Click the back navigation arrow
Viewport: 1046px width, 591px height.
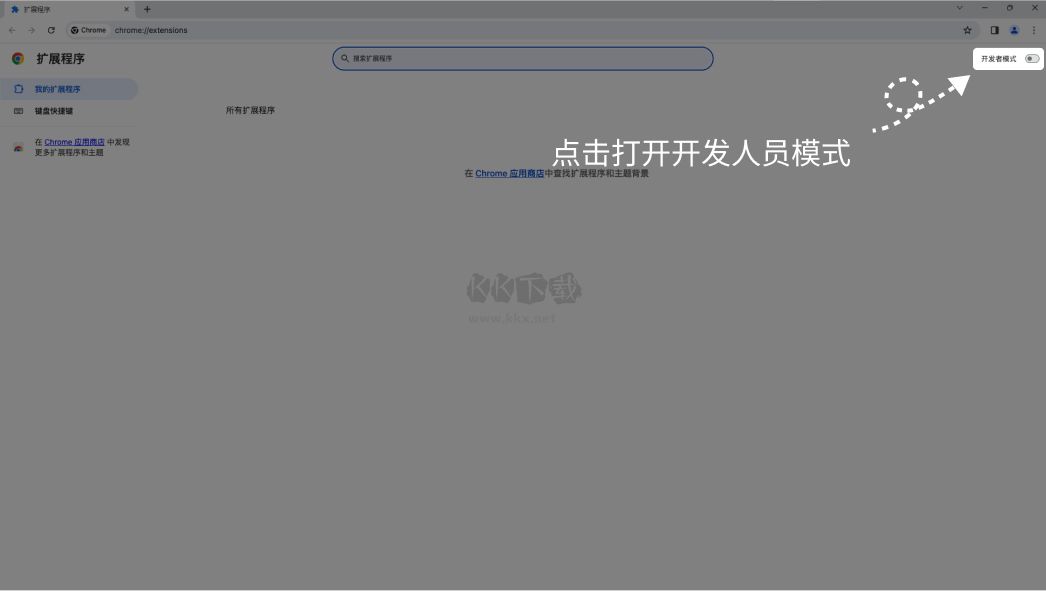[11, 30]
